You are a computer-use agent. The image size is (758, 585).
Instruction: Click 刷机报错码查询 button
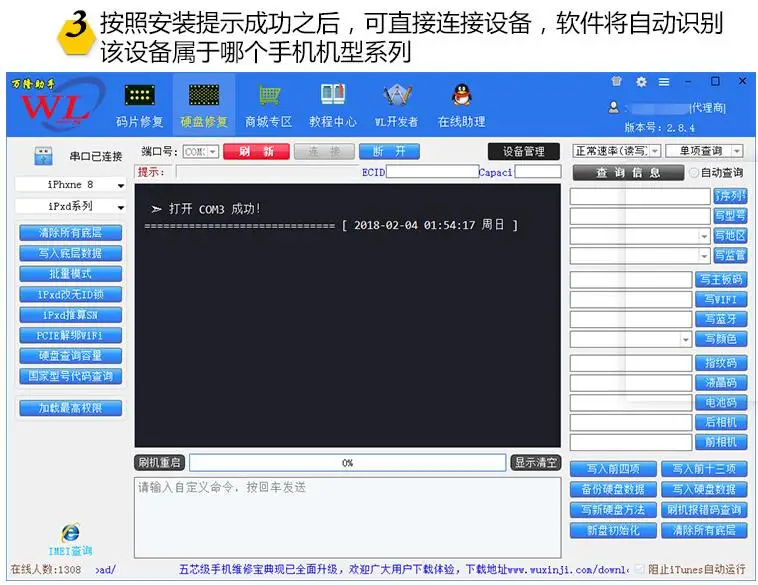[x=704, y=510]
